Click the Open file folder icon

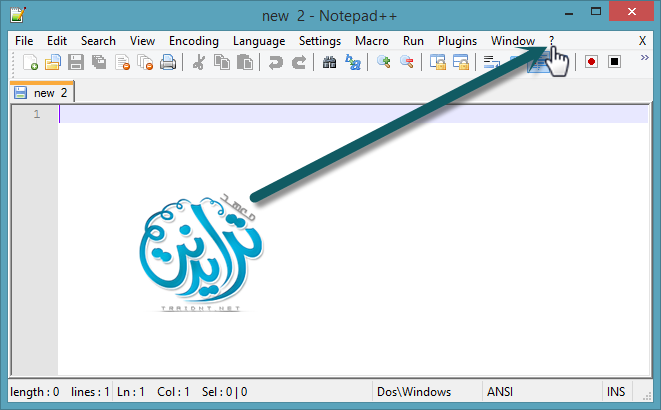pos(53,62)
